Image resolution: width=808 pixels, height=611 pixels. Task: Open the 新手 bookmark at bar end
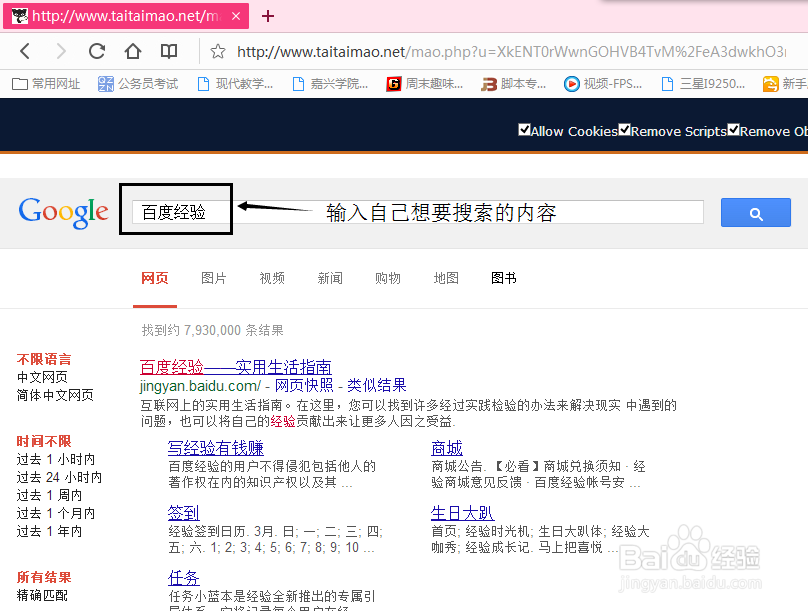[x=785, y=83]
